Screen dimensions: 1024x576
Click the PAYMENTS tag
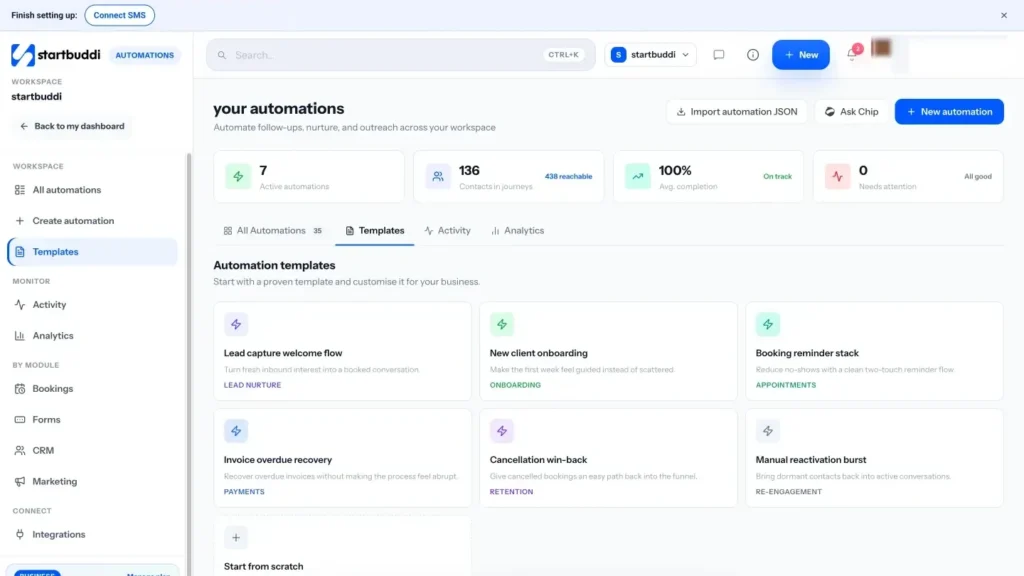pyautogui.click(x=244, y=492)
